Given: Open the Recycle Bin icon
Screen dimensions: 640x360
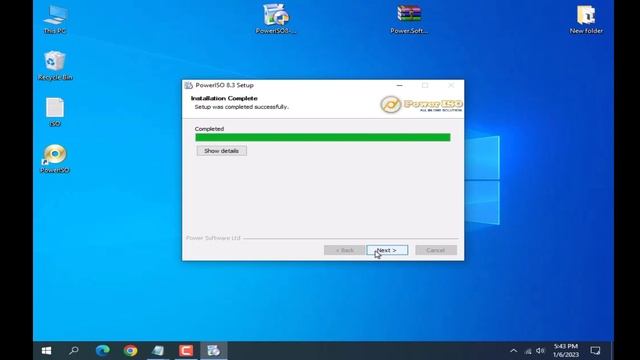Looking at the screenshot, I should pyautogui.click(x=55, y=65).
